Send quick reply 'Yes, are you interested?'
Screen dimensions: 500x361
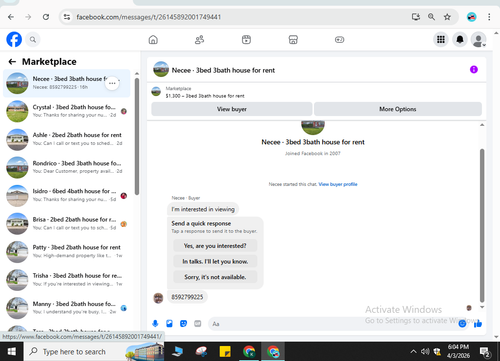[x=215, y=246]
